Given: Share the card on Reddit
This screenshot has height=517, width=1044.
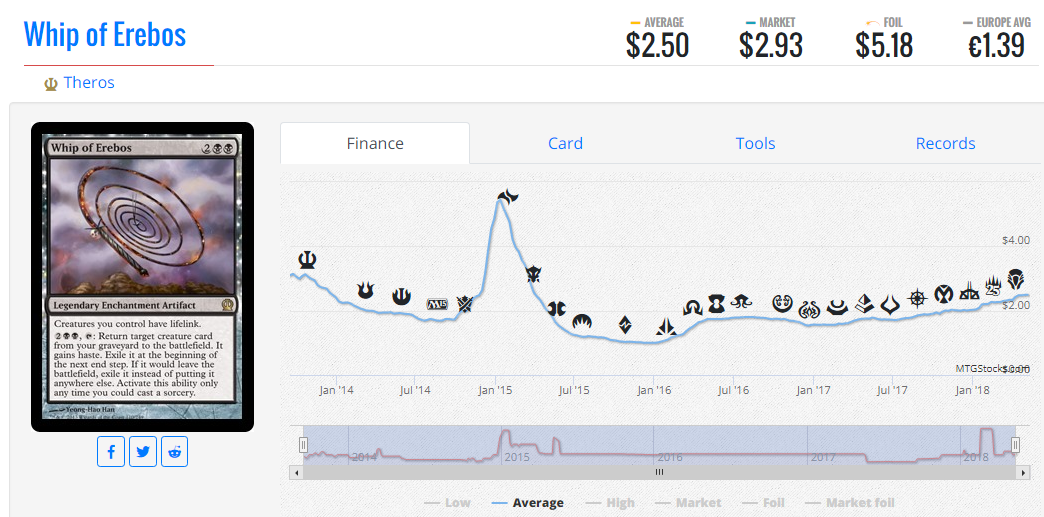Looking at the screenshot, I should [175, 452].
